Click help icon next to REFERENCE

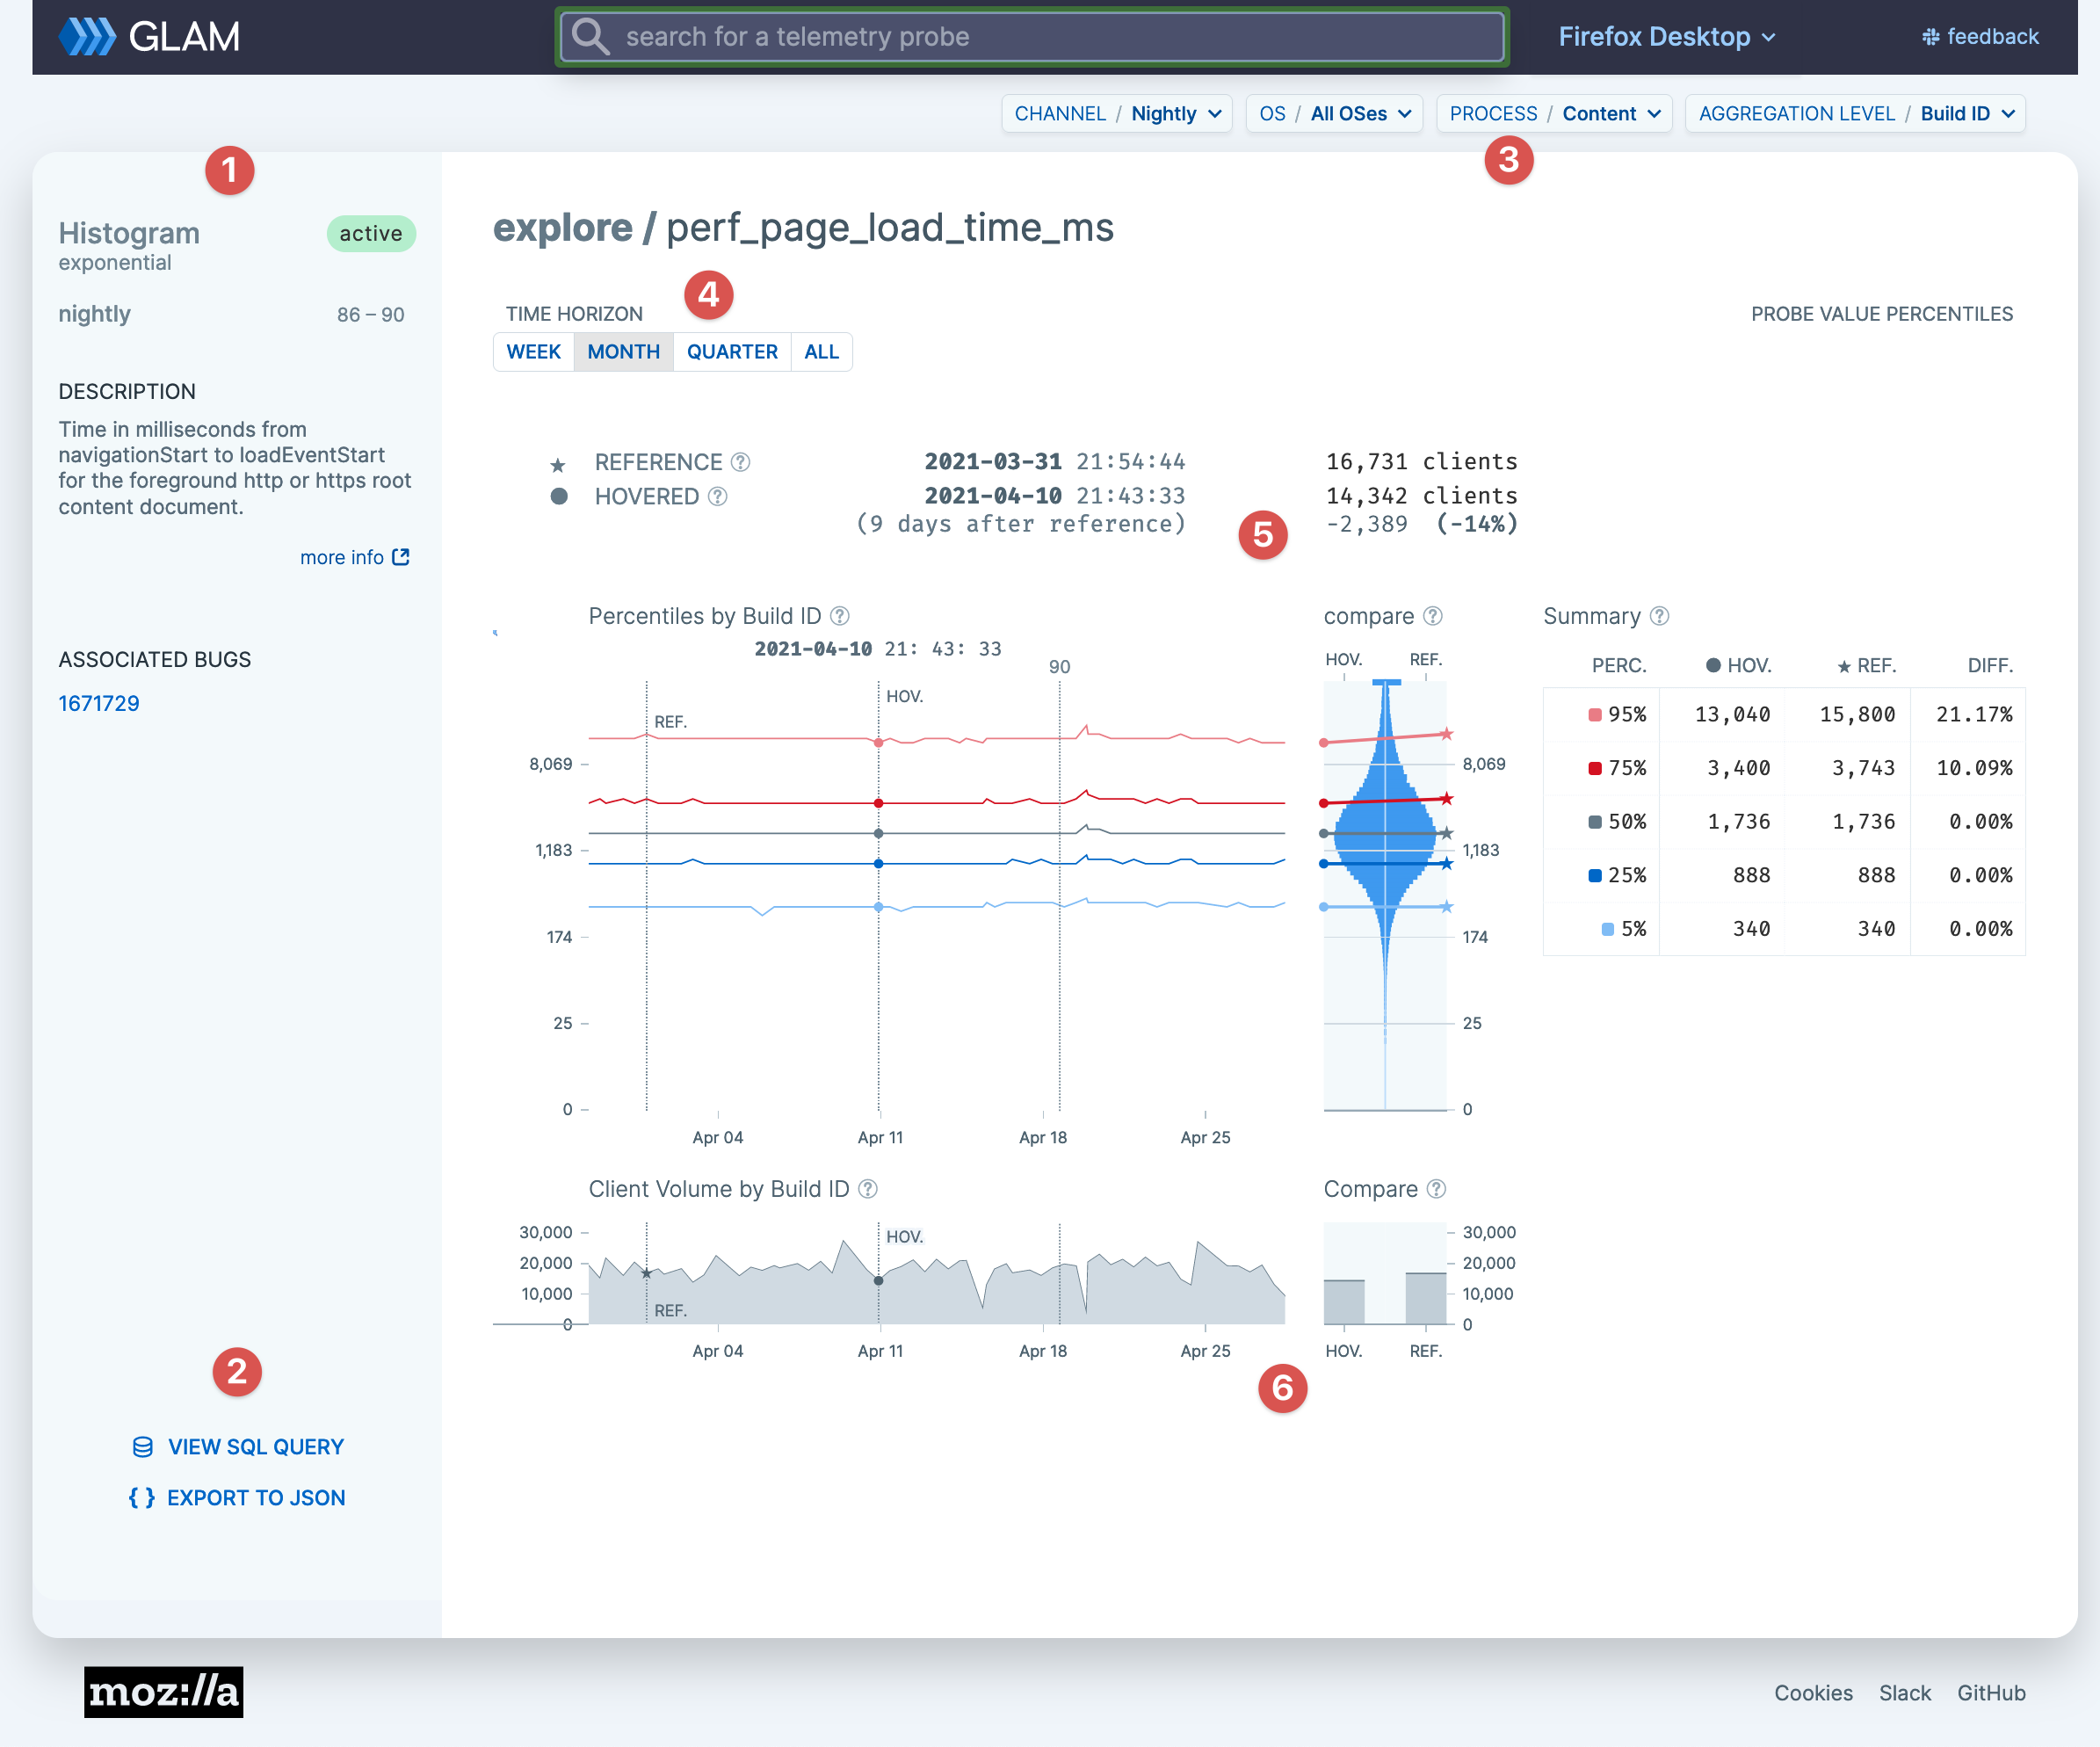coord(740,462)
